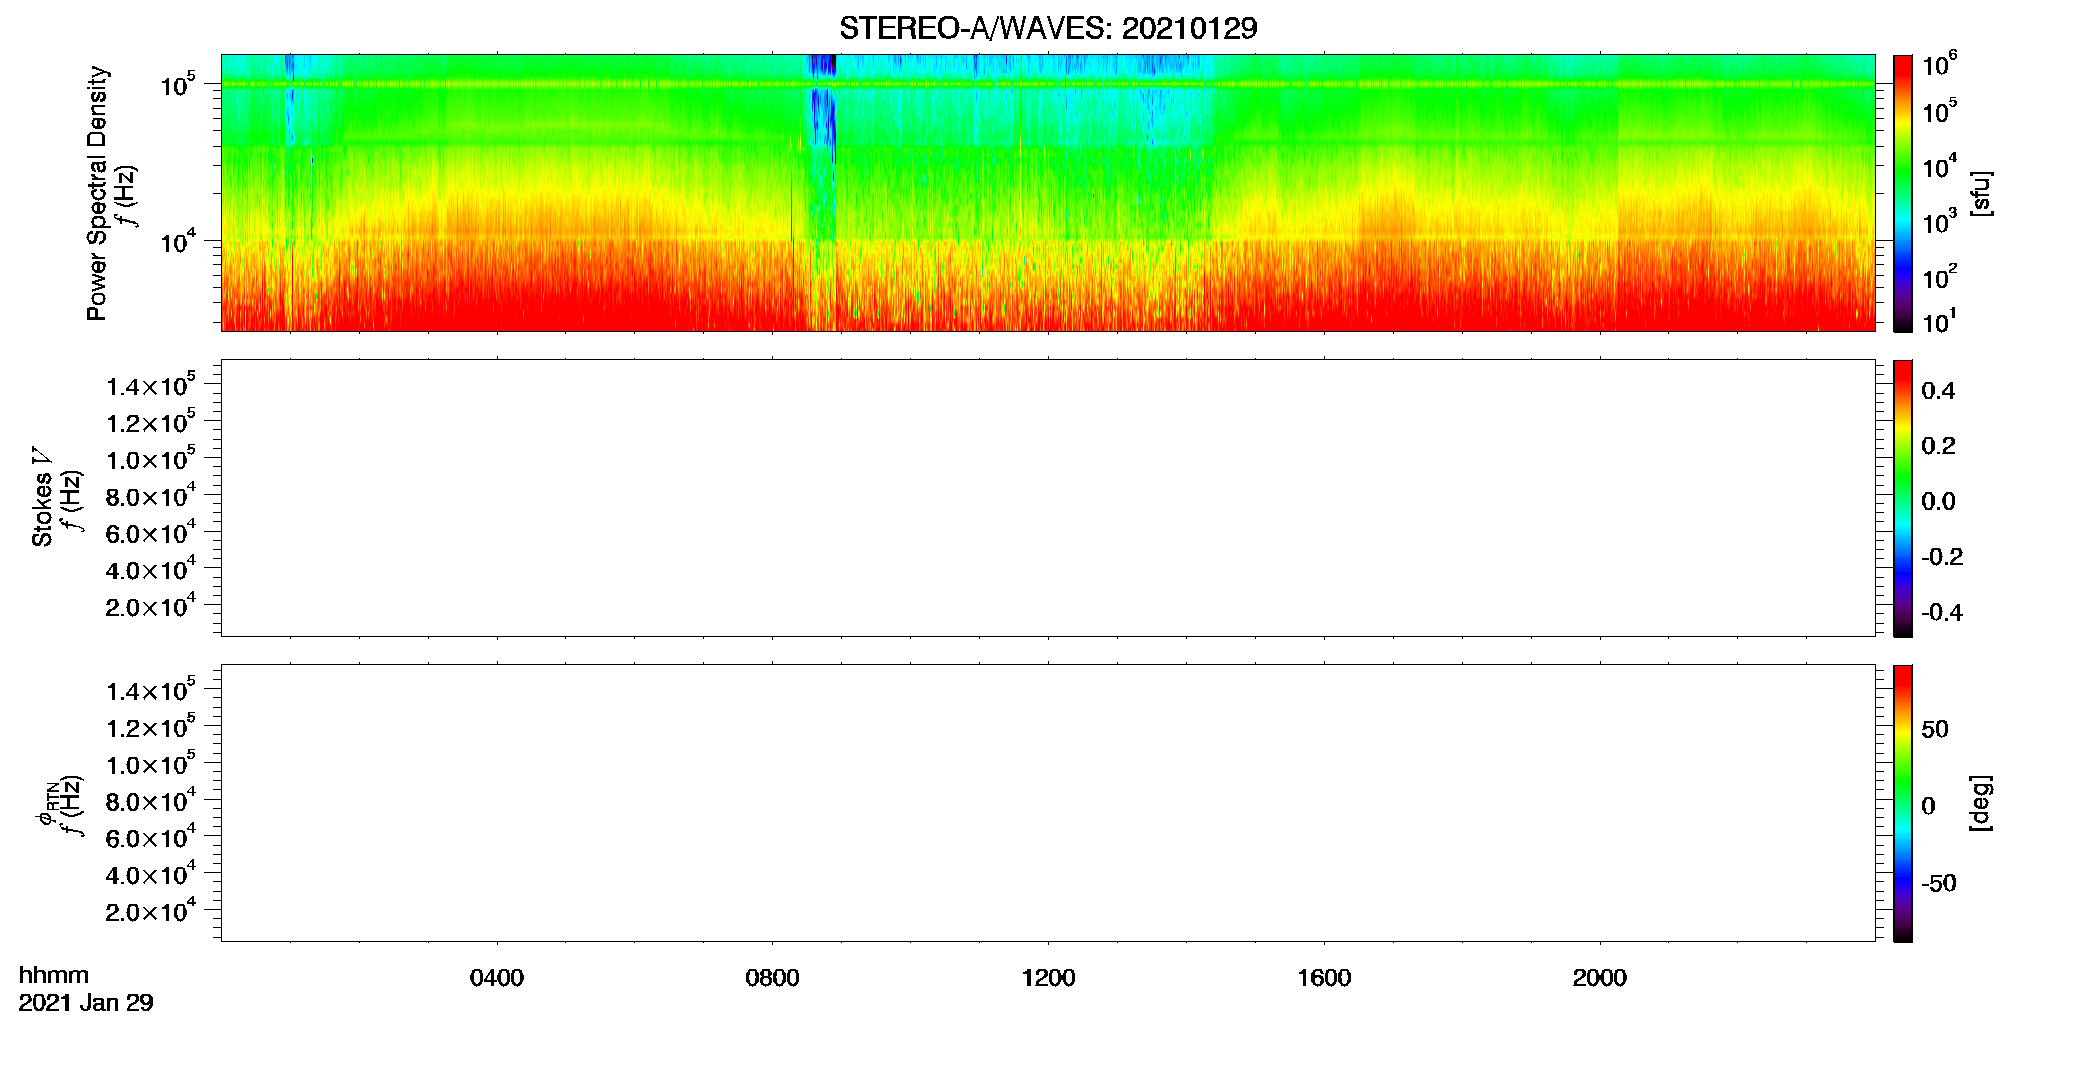
Task: Click the 6.0×10^4 tick on Stokes V axis
Action: click(x=151, y=532)
